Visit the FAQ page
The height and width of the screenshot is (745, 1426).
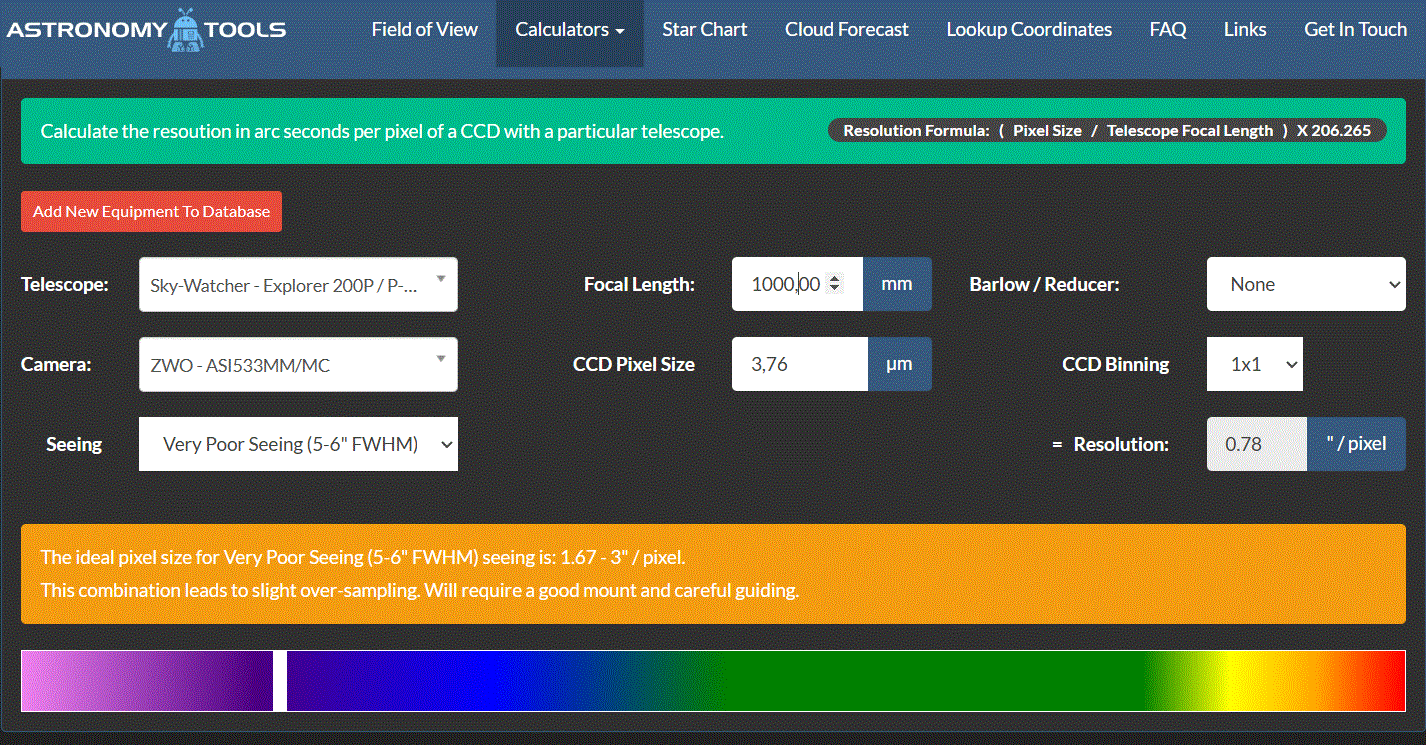[x=1167, y=29]
